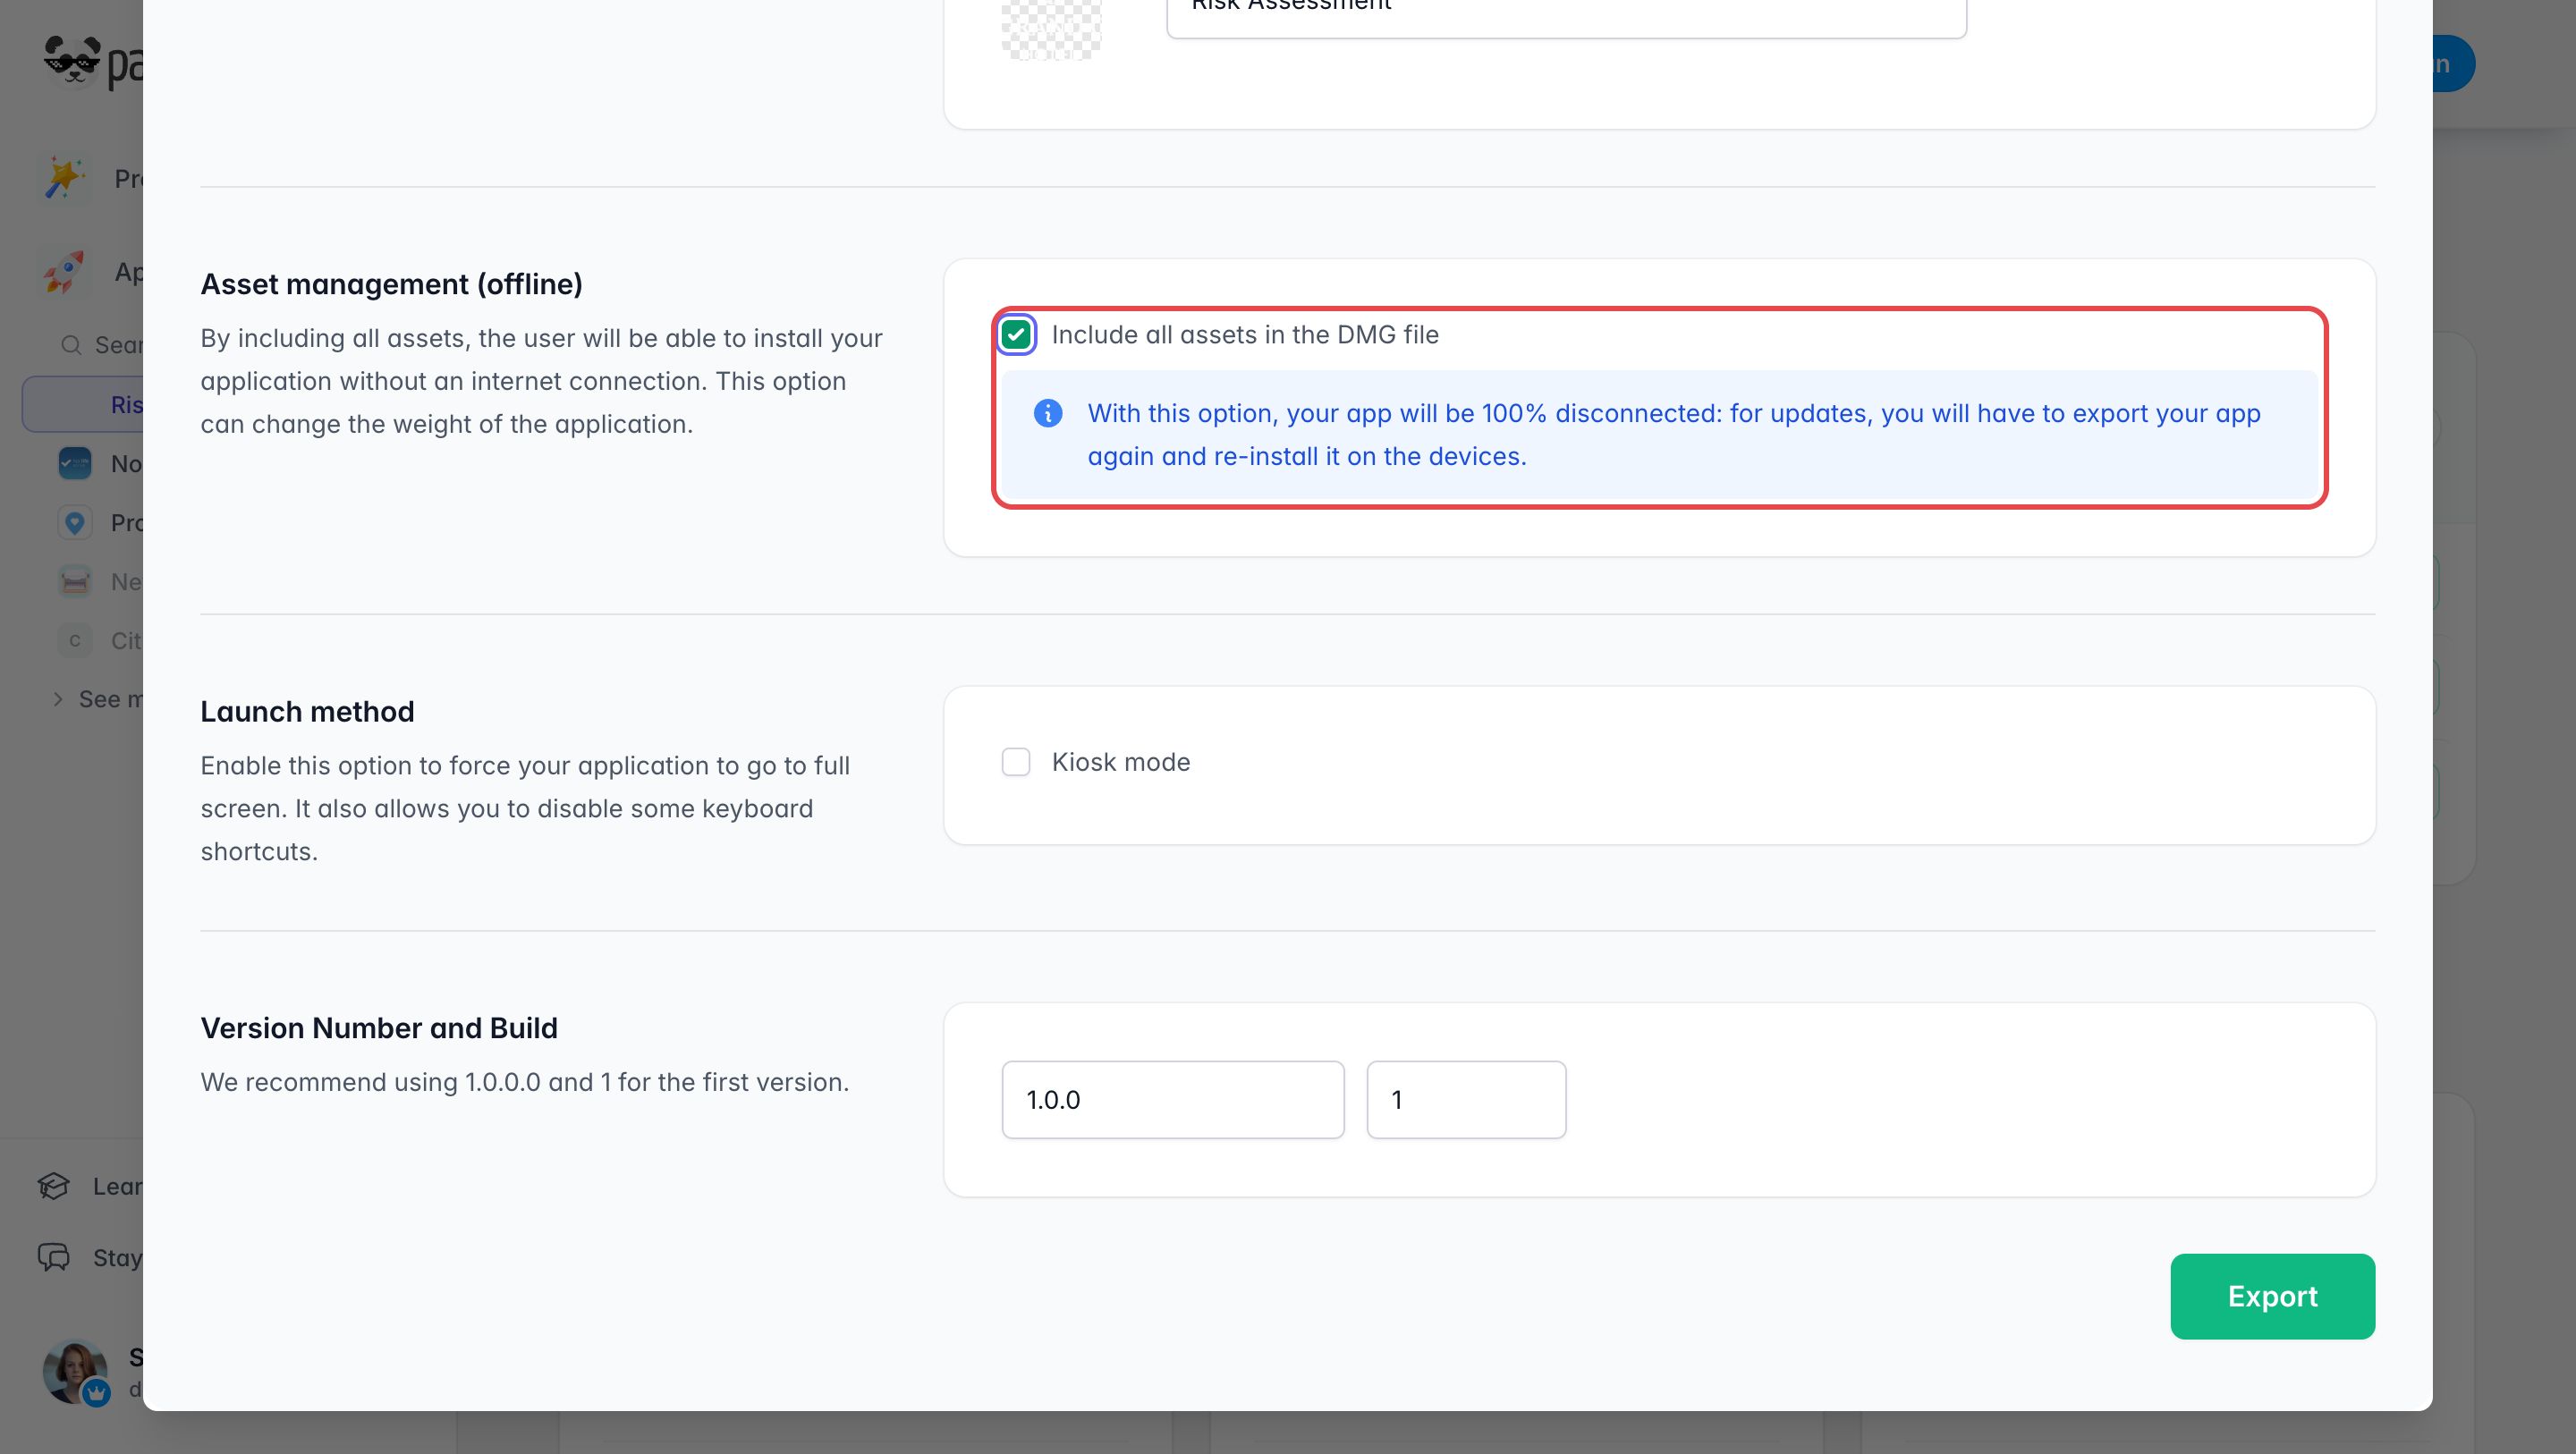
Task: Click the blue checkmark app icon
Action: coord(75,463)
